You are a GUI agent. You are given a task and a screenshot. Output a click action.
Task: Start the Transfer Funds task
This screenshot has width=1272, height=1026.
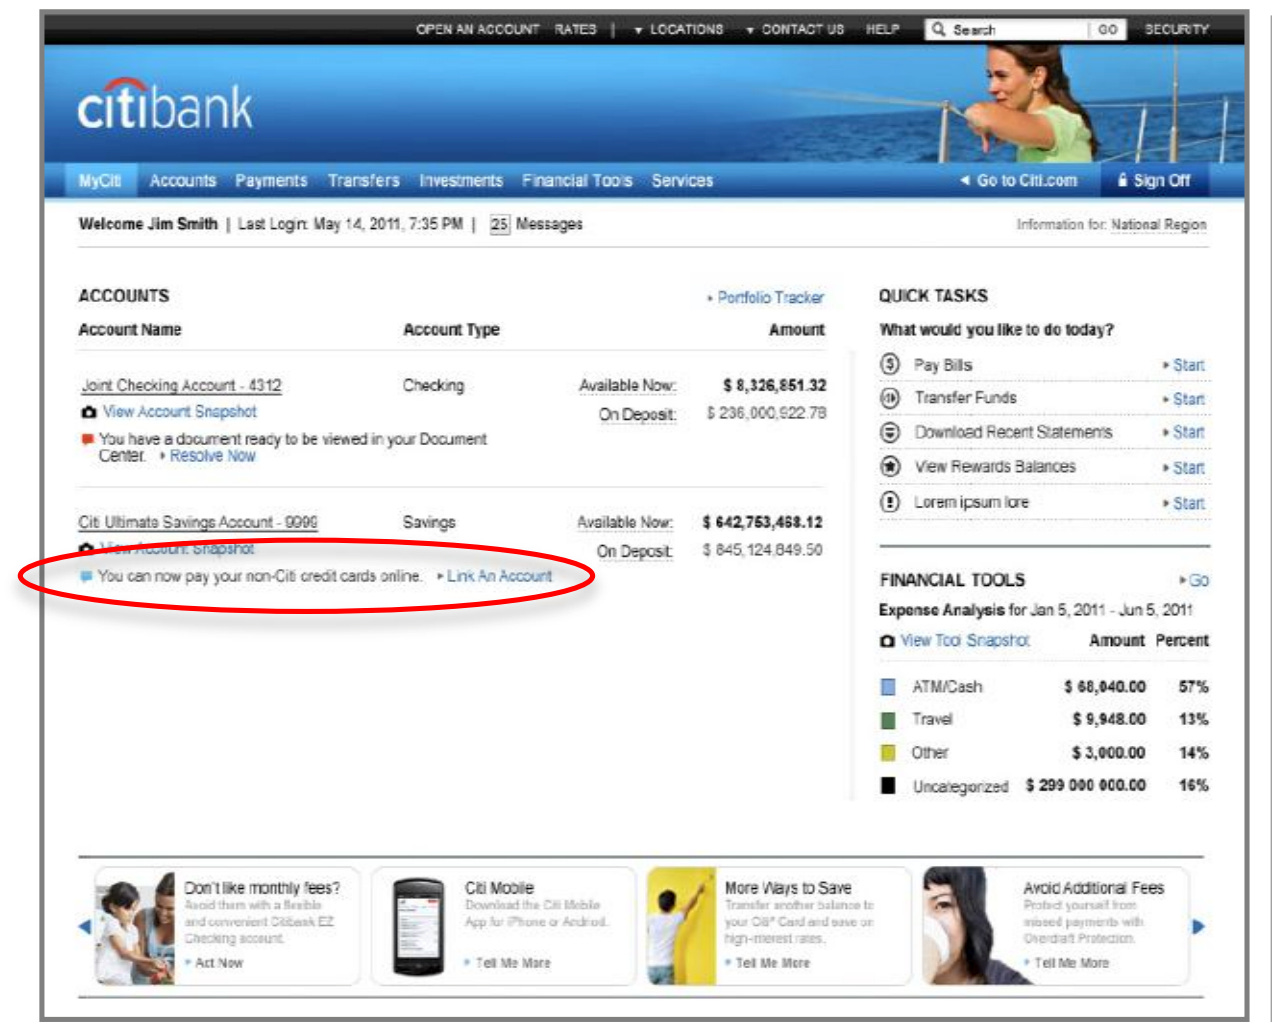1184,399
